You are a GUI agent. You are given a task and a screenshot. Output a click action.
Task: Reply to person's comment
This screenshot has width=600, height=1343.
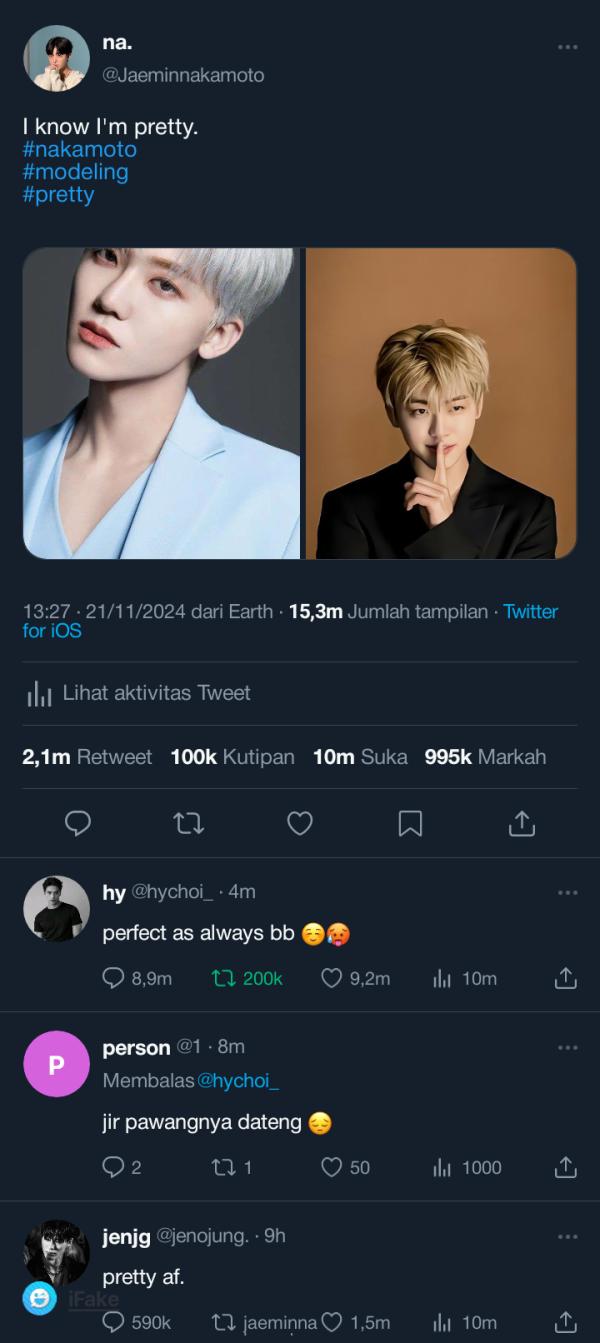coord(113,1167)
